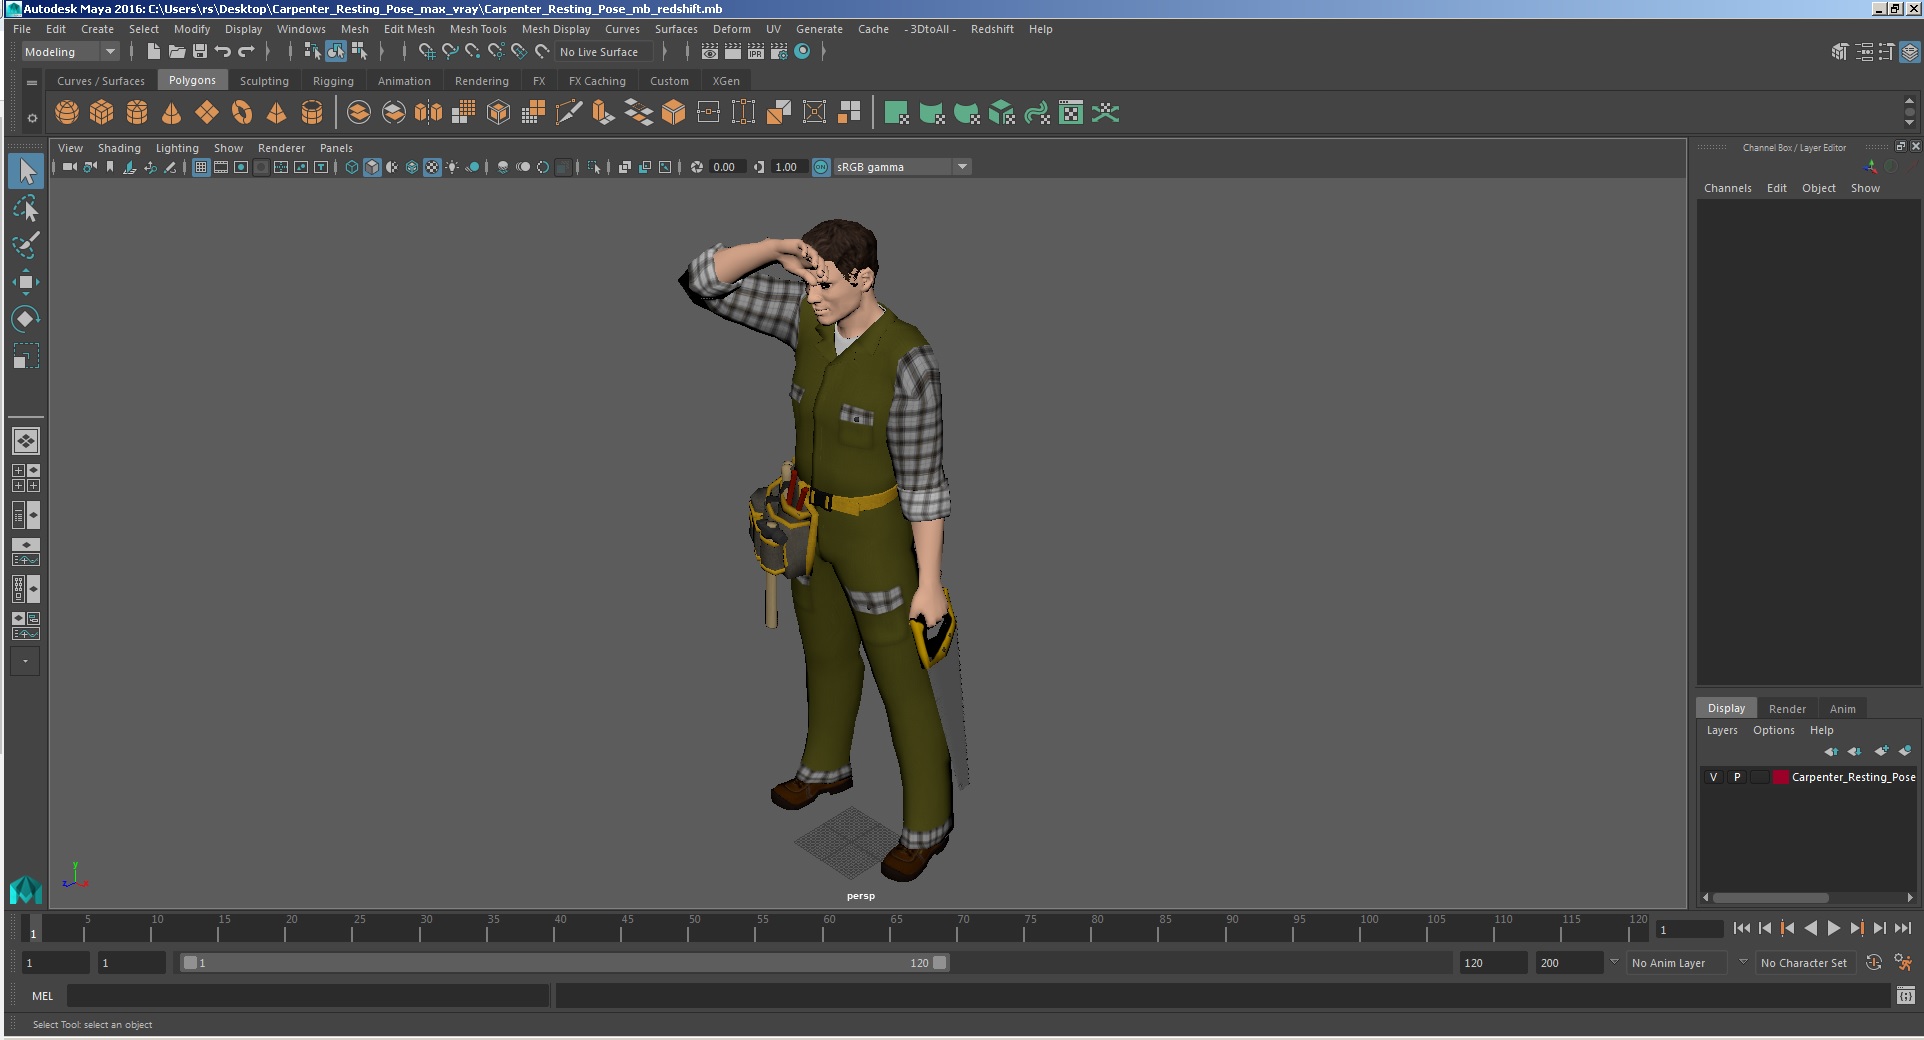The height and width of the screenshot is (1040, 1924).
Task: Click the gamma value field 1.00
Action: point(789,167)
